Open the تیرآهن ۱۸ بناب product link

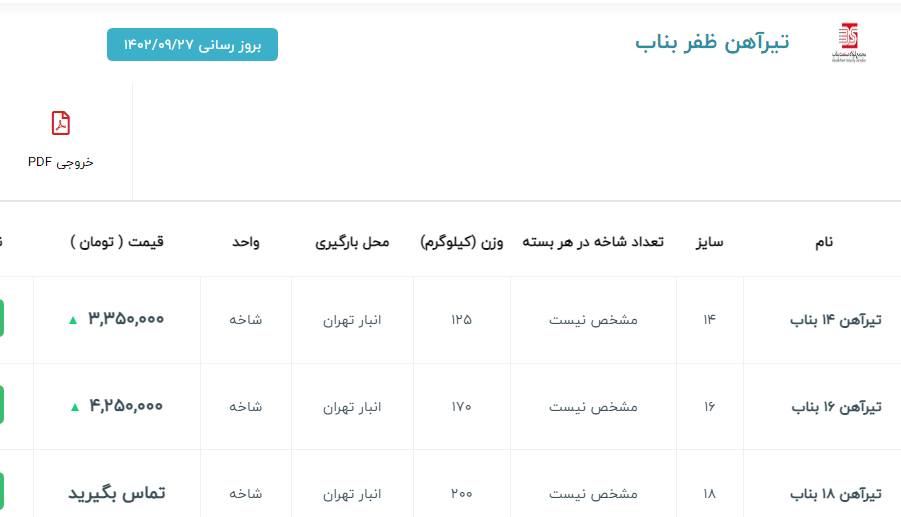click(x=836, y=494)
